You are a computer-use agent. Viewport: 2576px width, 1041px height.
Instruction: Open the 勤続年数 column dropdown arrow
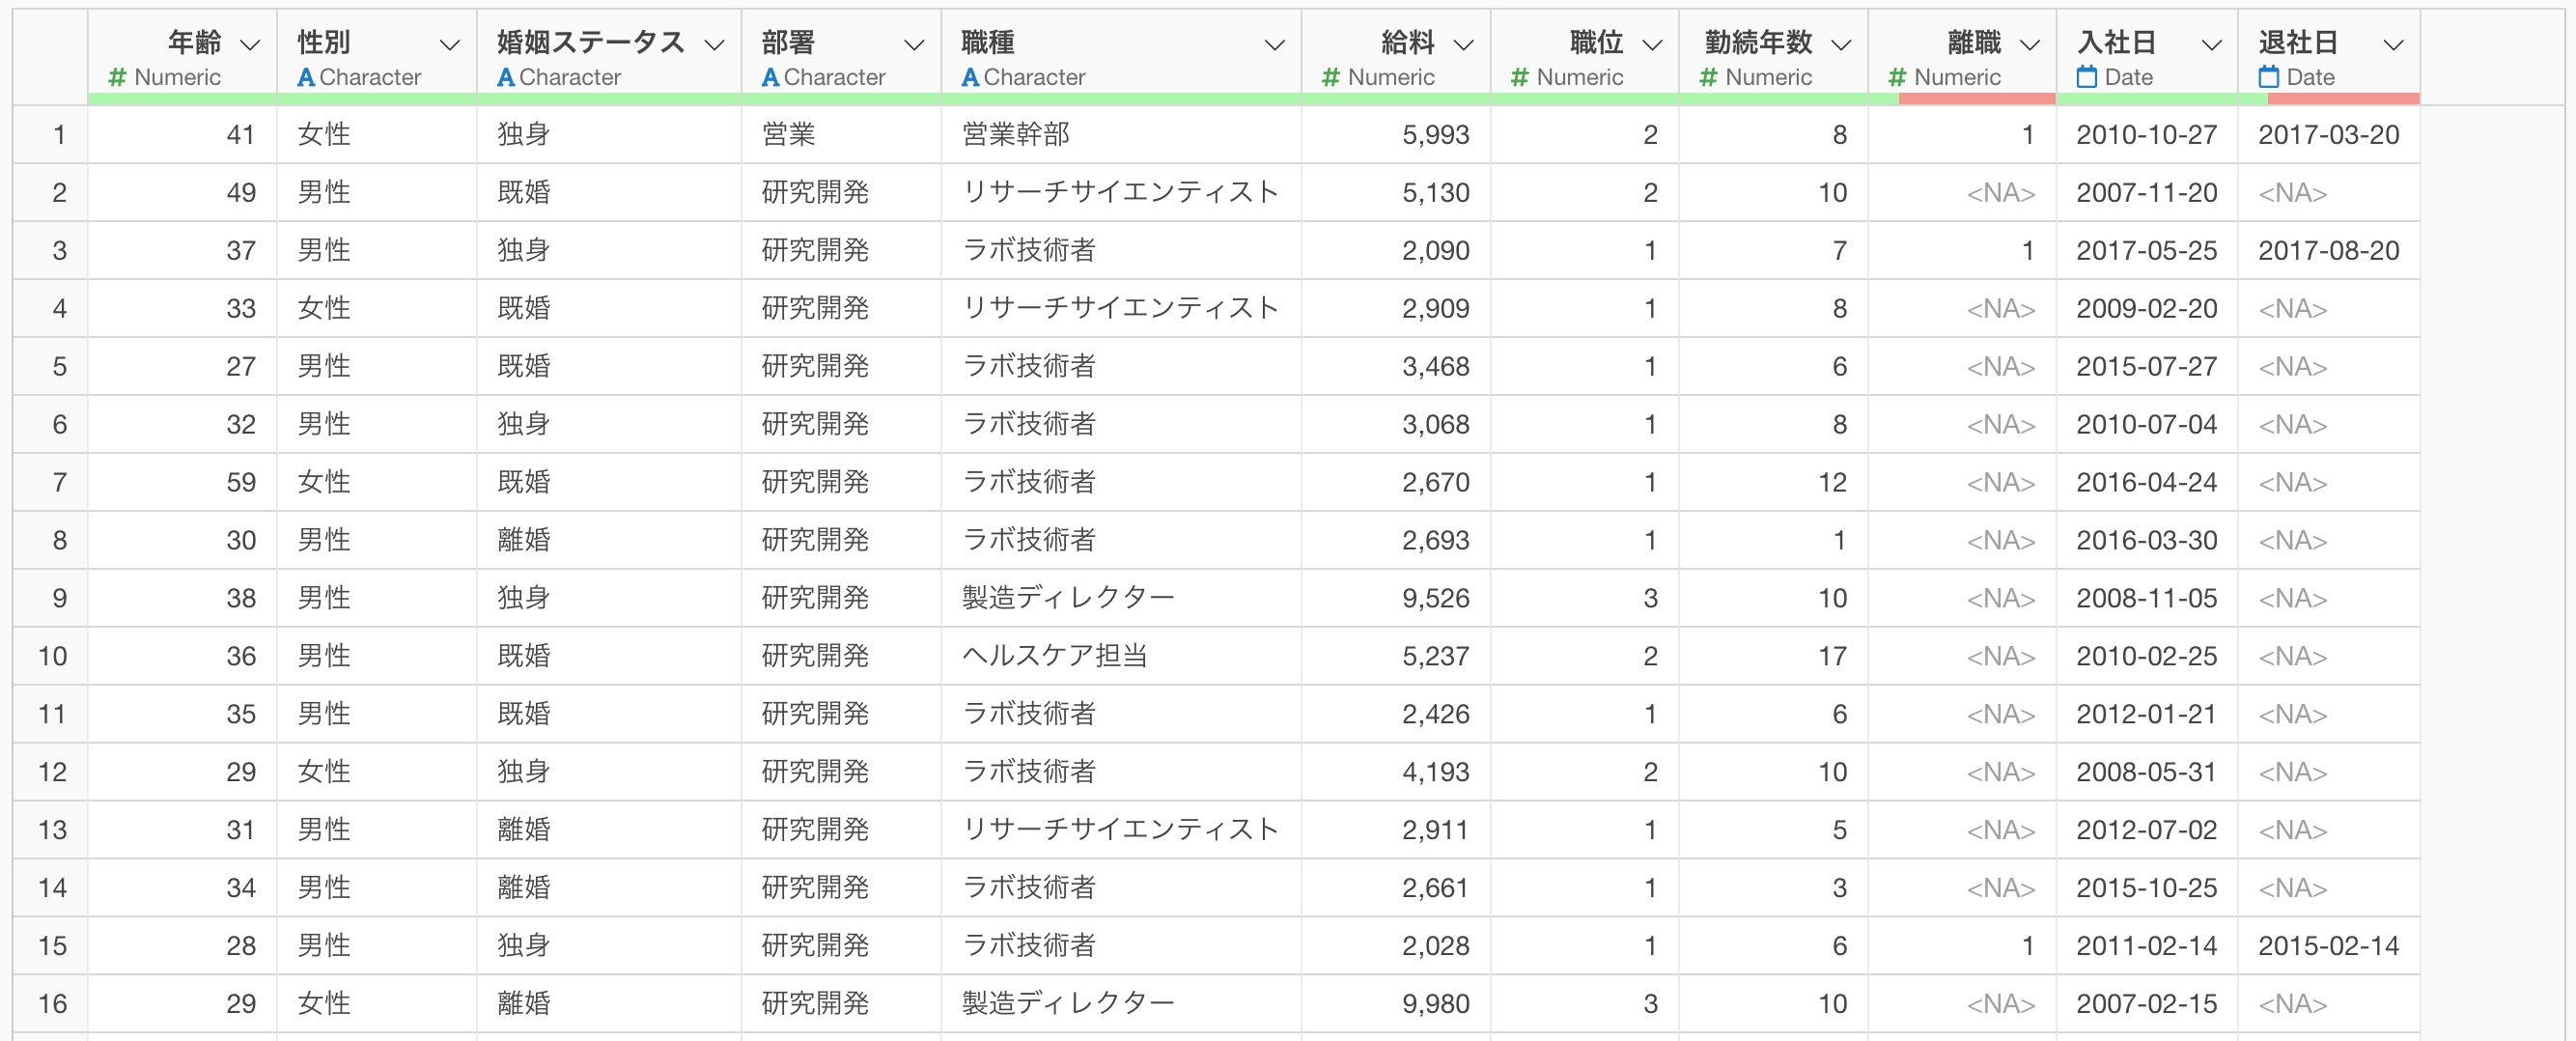1841,45
